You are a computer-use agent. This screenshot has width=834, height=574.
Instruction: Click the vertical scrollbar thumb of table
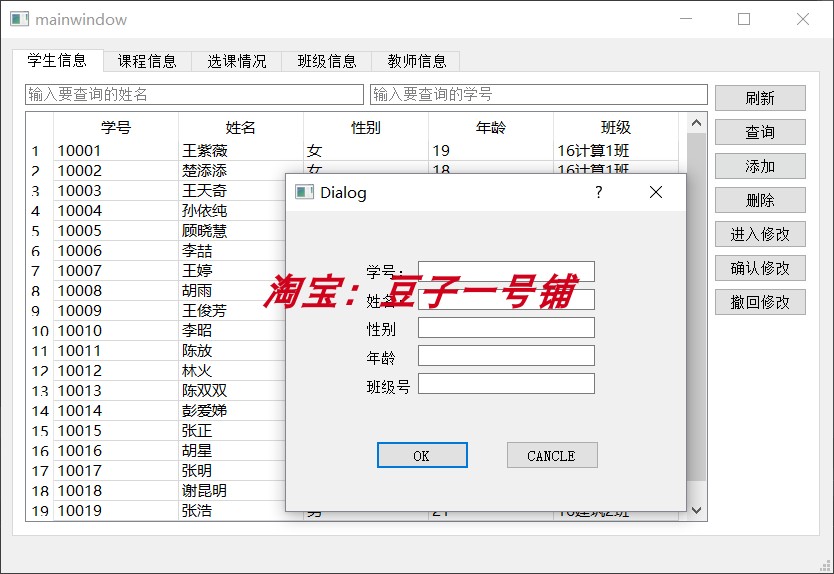[x=697, y=306]
